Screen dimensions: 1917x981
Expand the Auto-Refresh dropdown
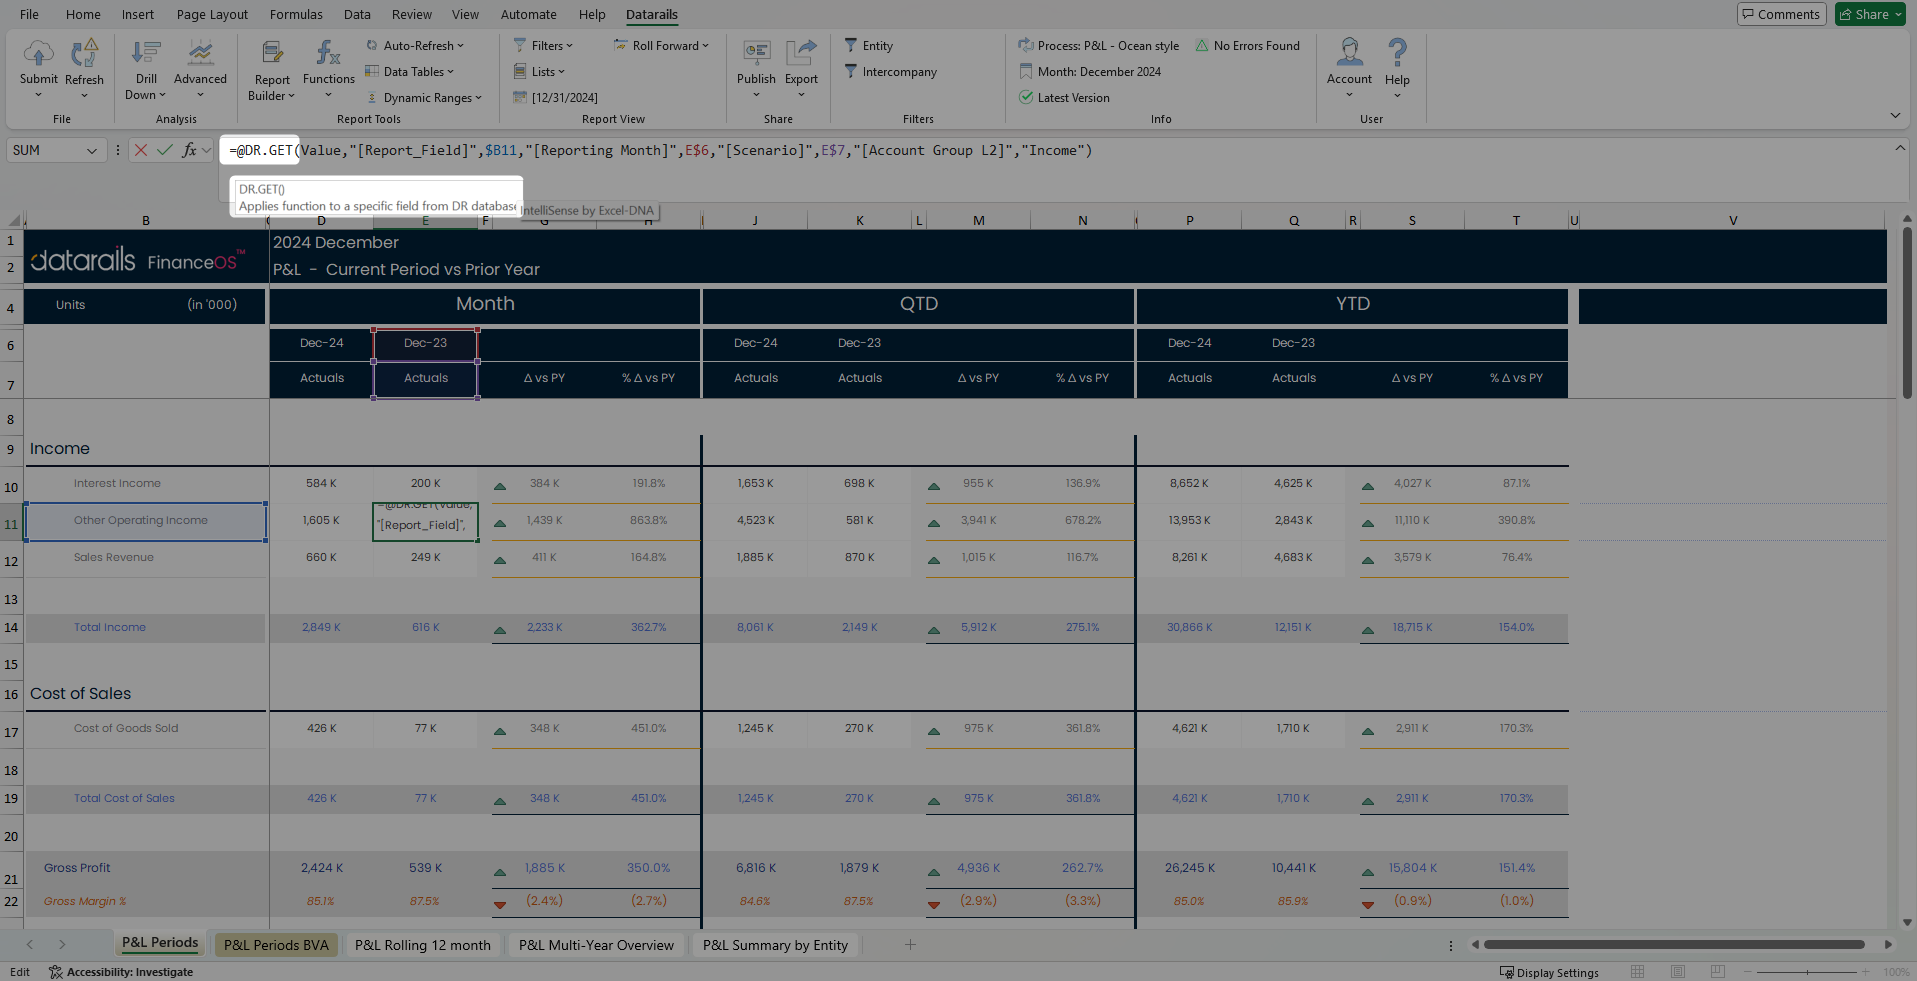click(x=414, y=46)
